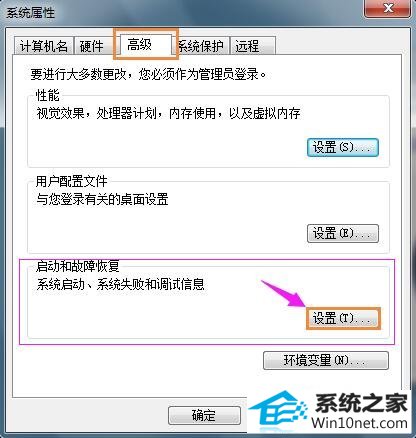Go to the 系统保护 tab
This screenshot has width=416, height=438.
pyautogui.click(x=201, y=46)
